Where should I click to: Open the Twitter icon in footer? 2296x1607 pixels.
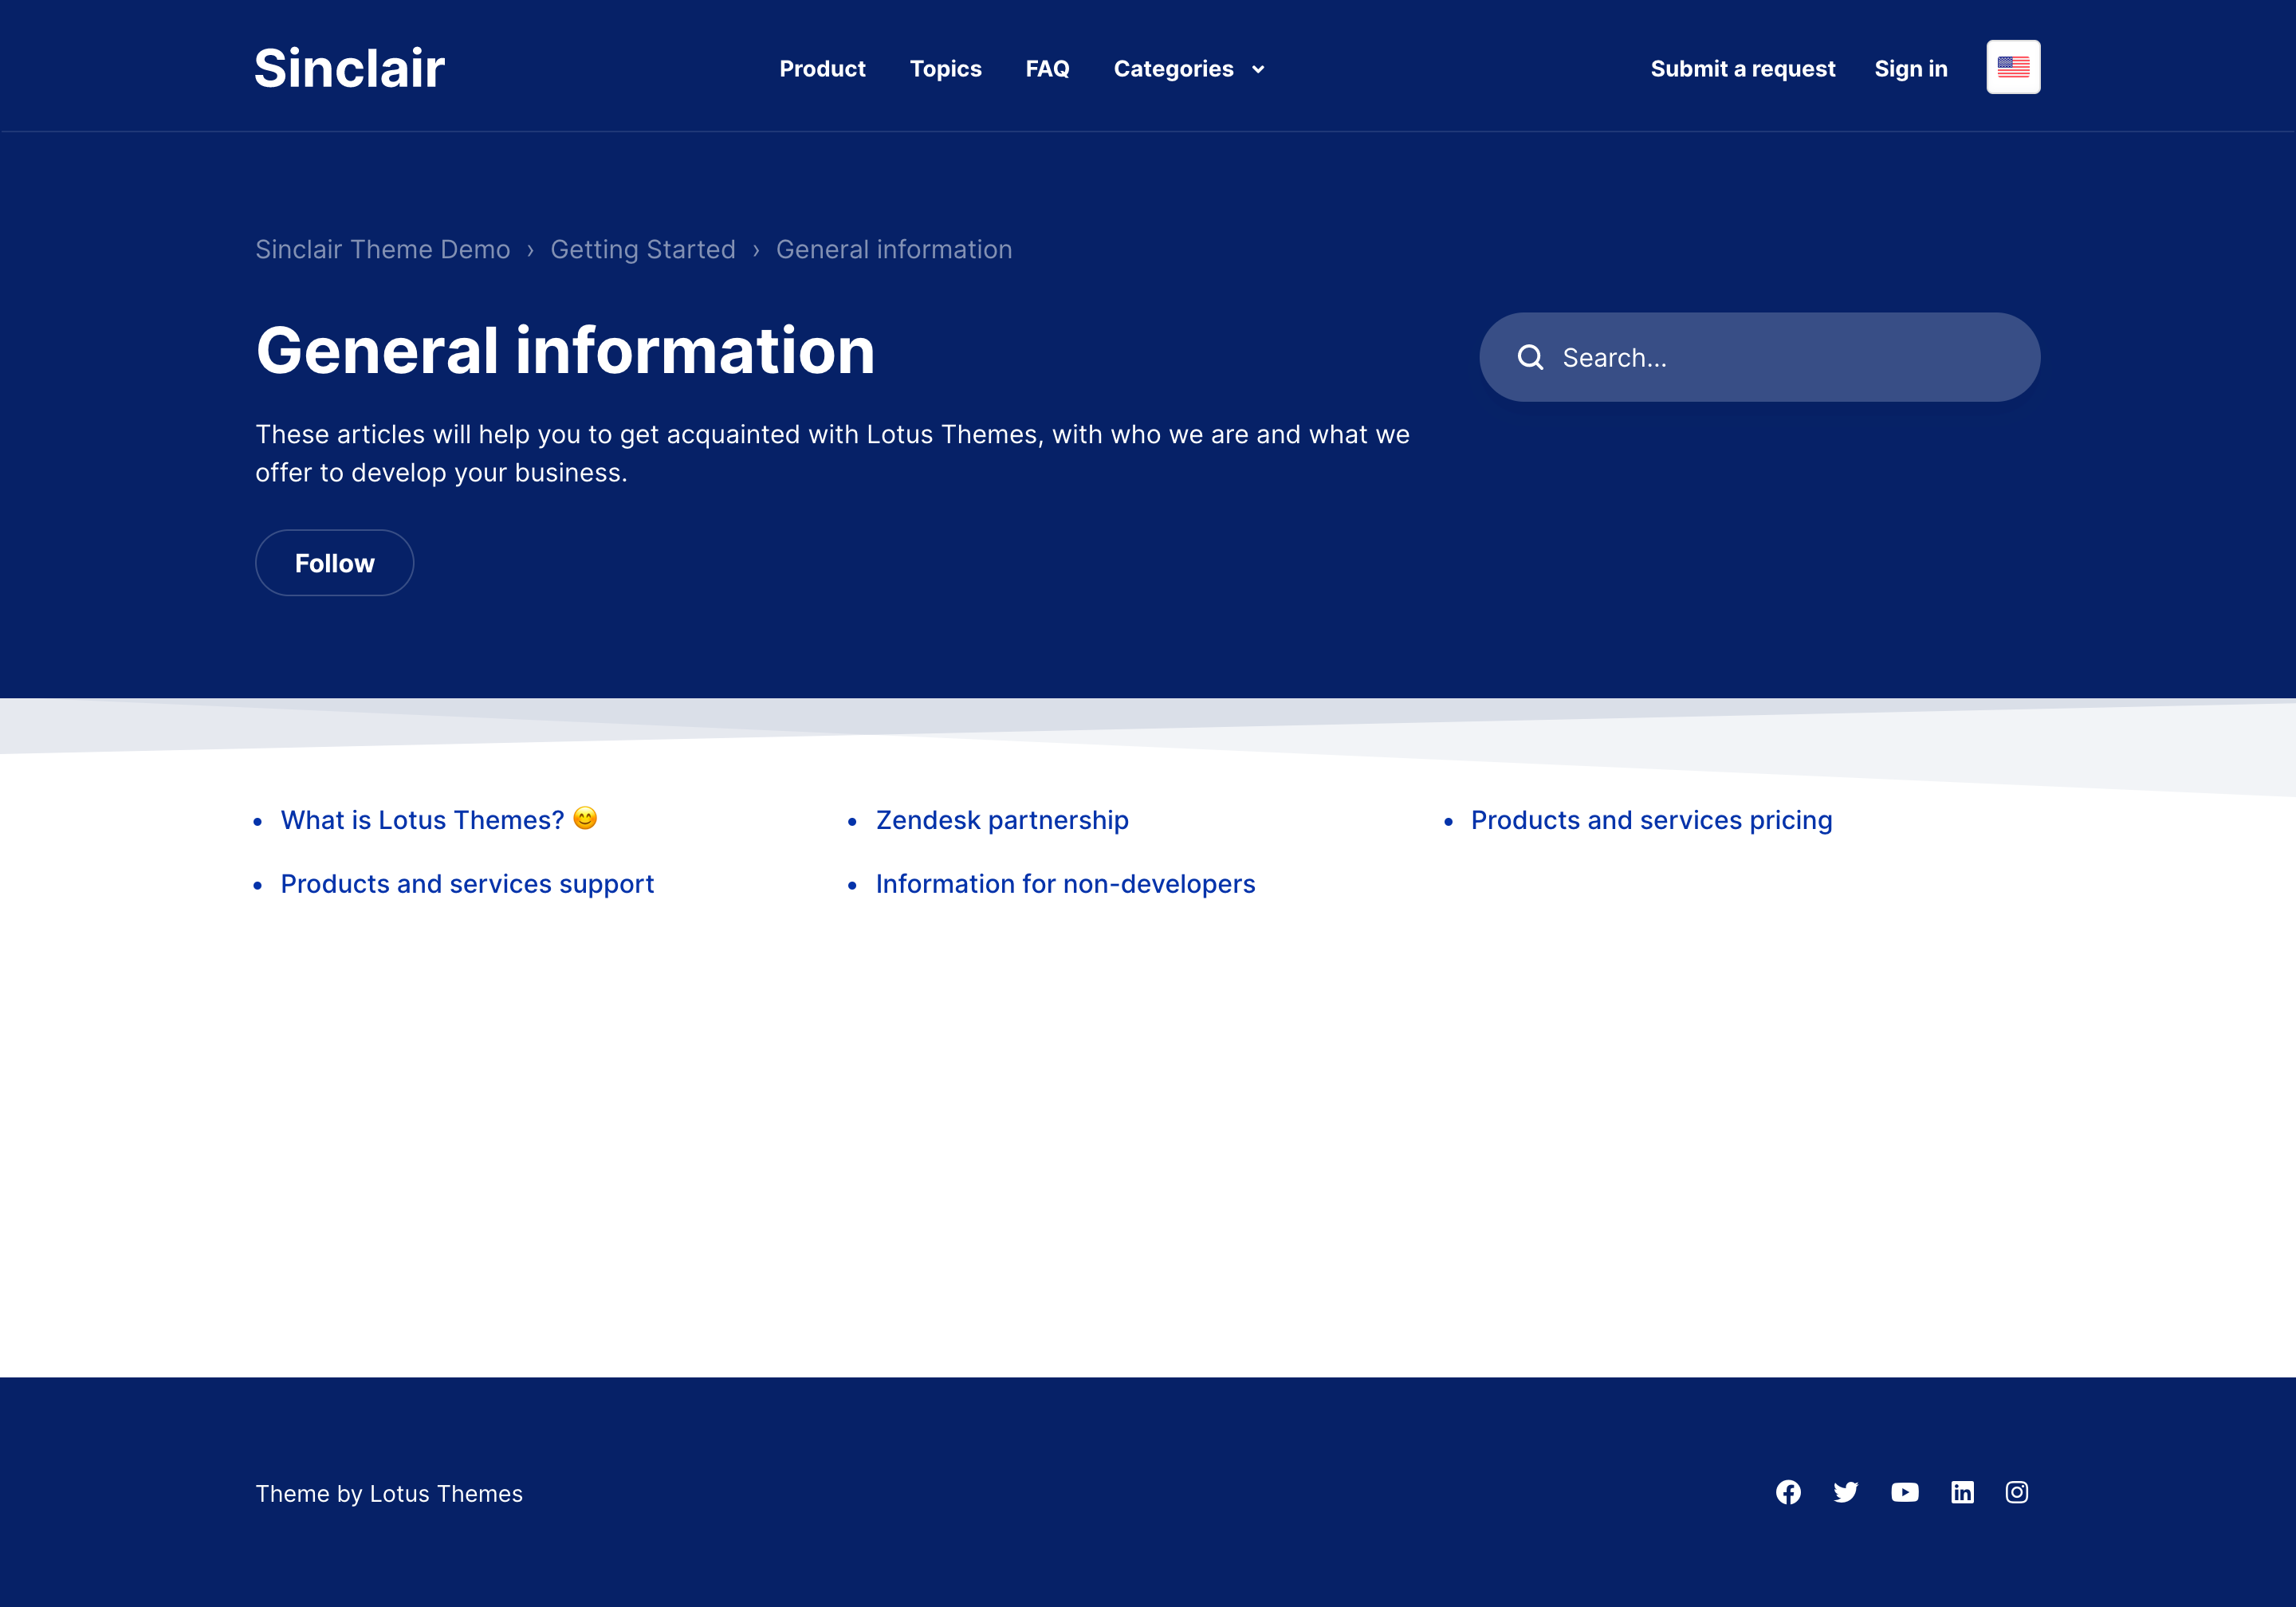(1846, 1492)
